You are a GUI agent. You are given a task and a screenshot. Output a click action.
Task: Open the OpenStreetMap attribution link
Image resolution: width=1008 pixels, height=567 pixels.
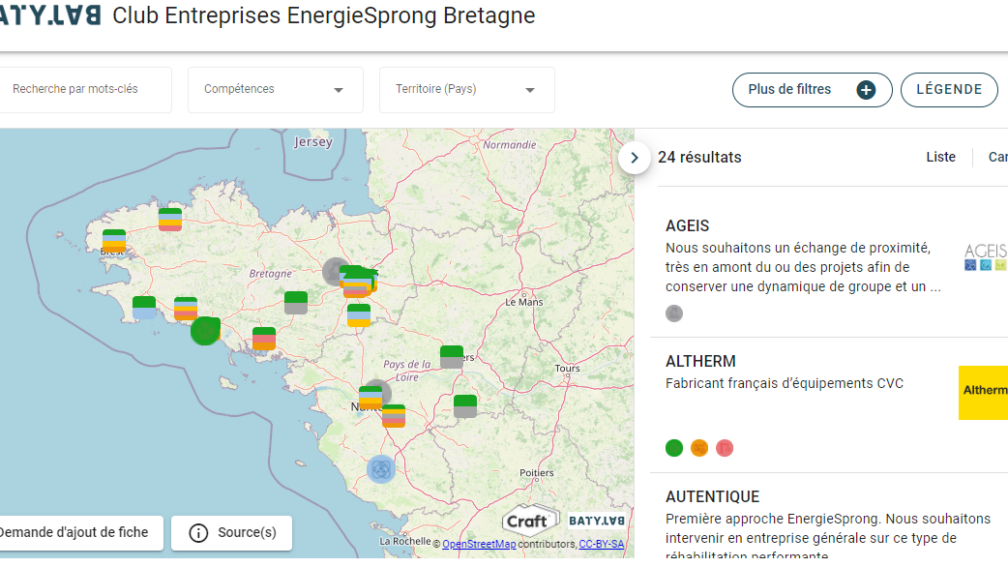click(479, 544)
